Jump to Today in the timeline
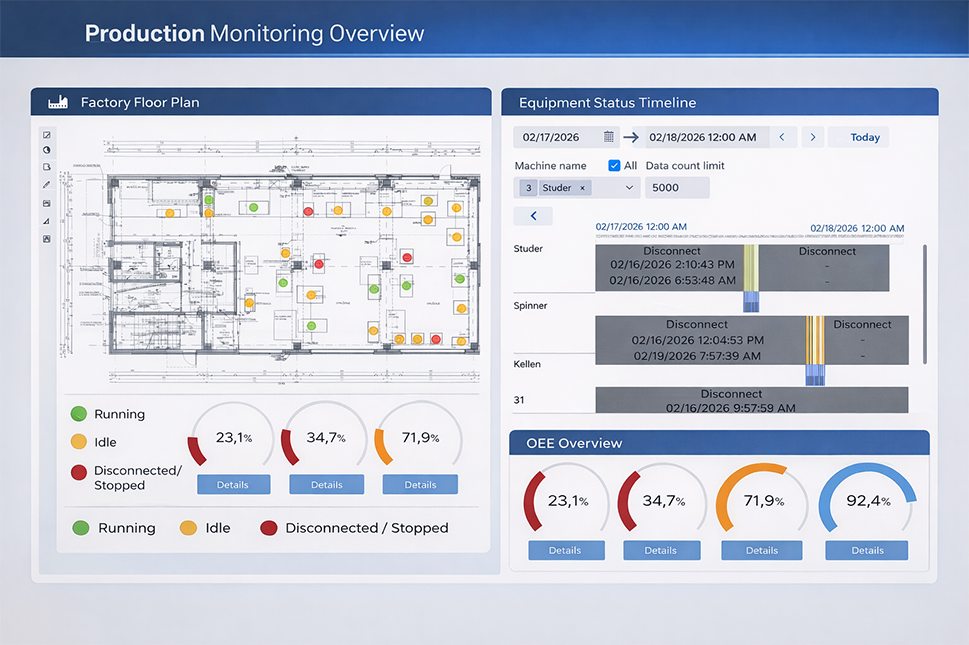Screen dimensions: 969x645 coord(864,137)
